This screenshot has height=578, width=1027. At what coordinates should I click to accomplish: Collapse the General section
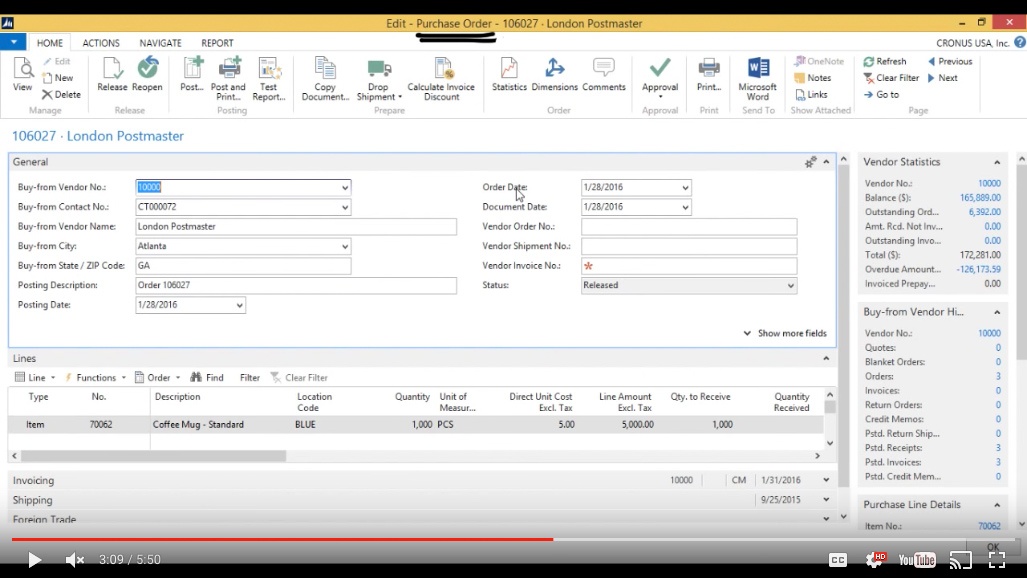(827, 162)
